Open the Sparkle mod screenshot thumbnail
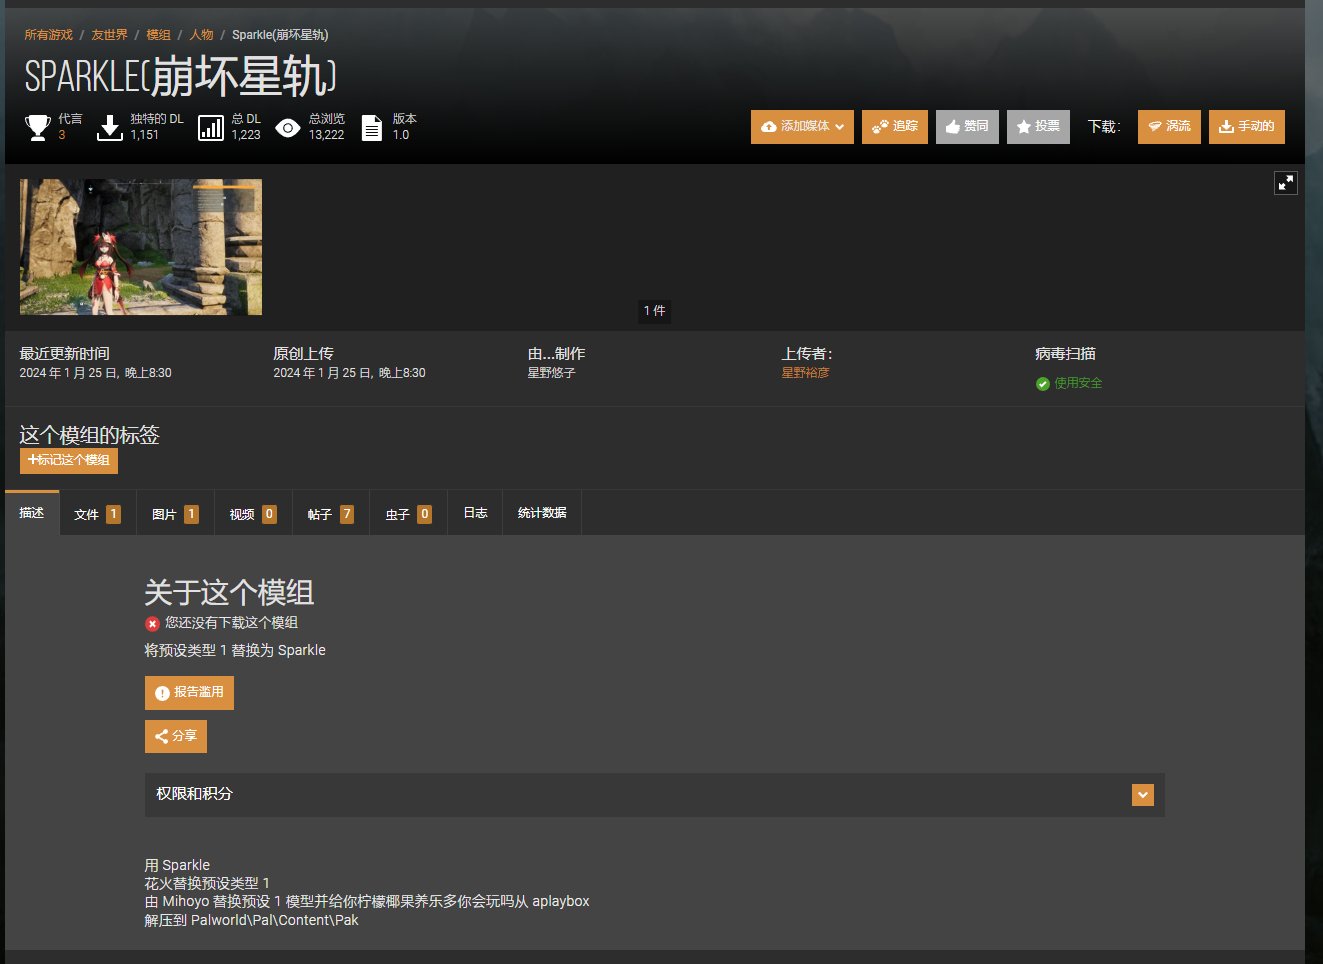Viewport: 1323px width, 964px height. [141, 247]
